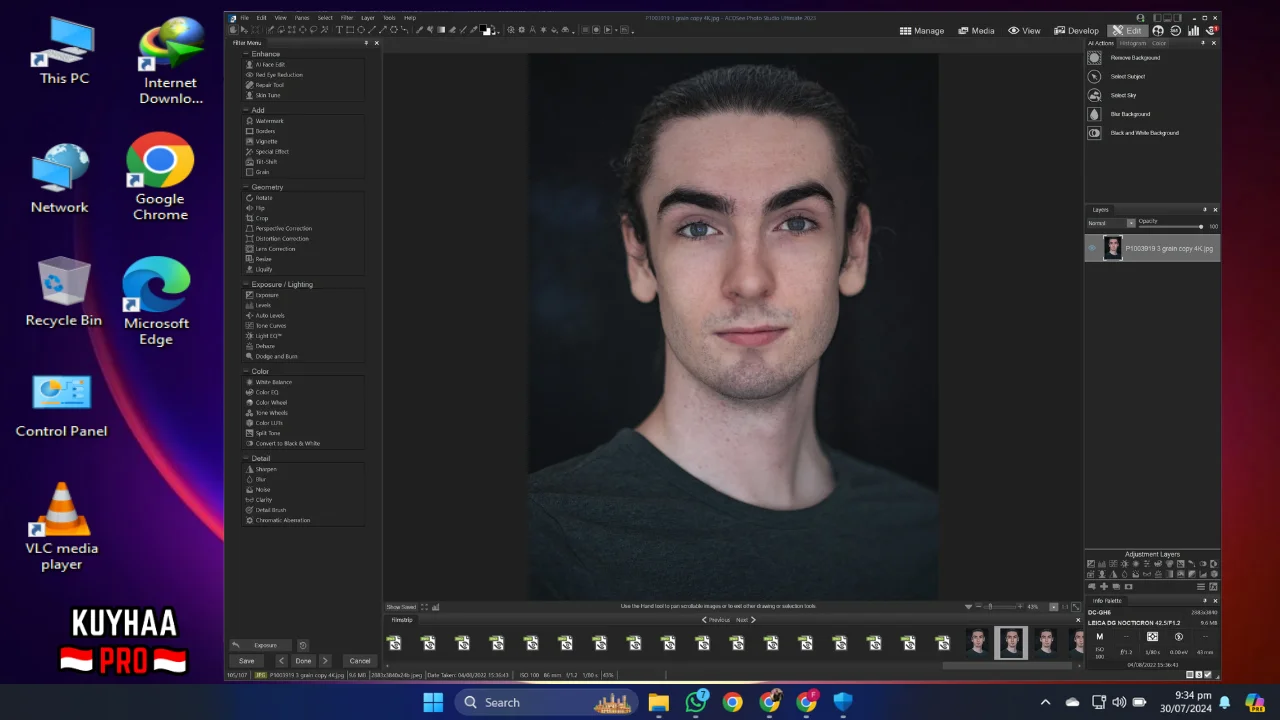Collapse the Add filter group

coord(246,110)
